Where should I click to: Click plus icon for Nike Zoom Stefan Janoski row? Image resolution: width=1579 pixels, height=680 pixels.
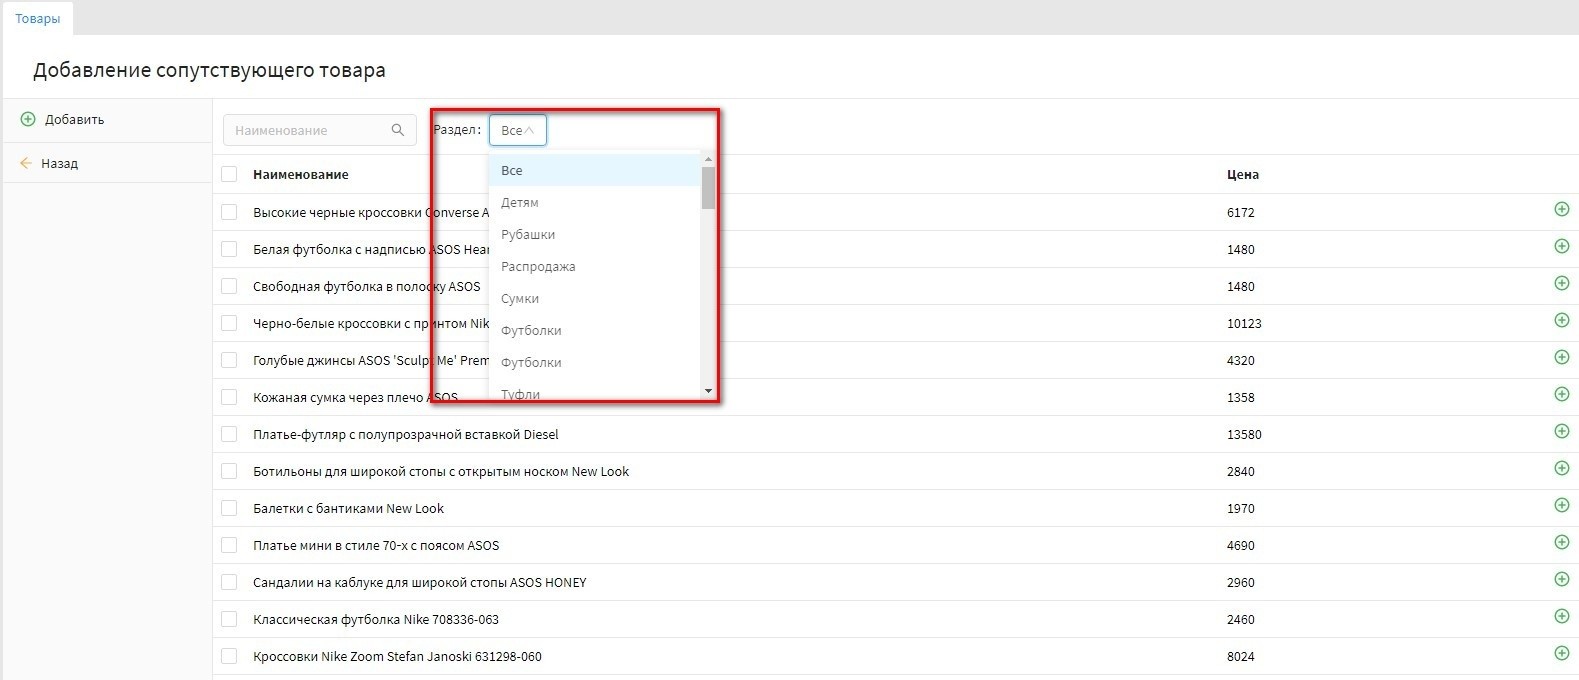pos(1561,654)
